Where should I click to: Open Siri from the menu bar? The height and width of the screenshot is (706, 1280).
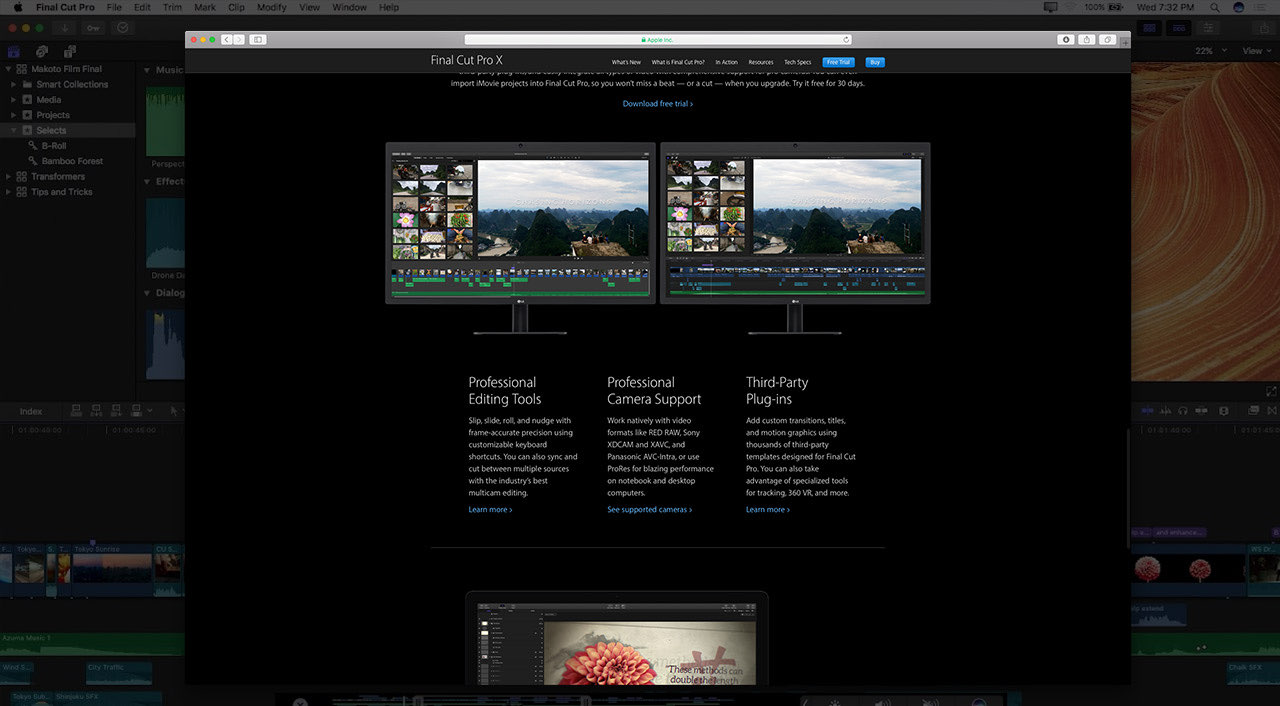tap(1240, 7)
